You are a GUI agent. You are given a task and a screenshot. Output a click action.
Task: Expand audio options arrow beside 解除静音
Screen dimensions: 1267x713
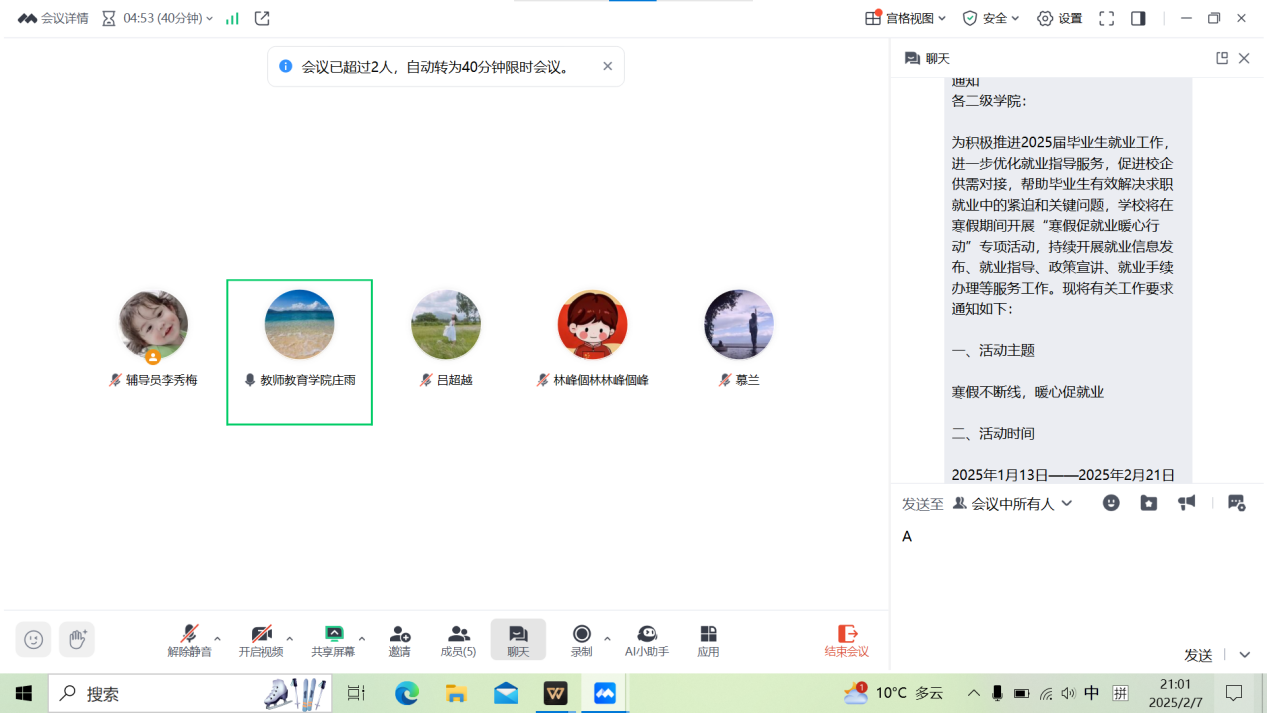(x=218, y=638)
